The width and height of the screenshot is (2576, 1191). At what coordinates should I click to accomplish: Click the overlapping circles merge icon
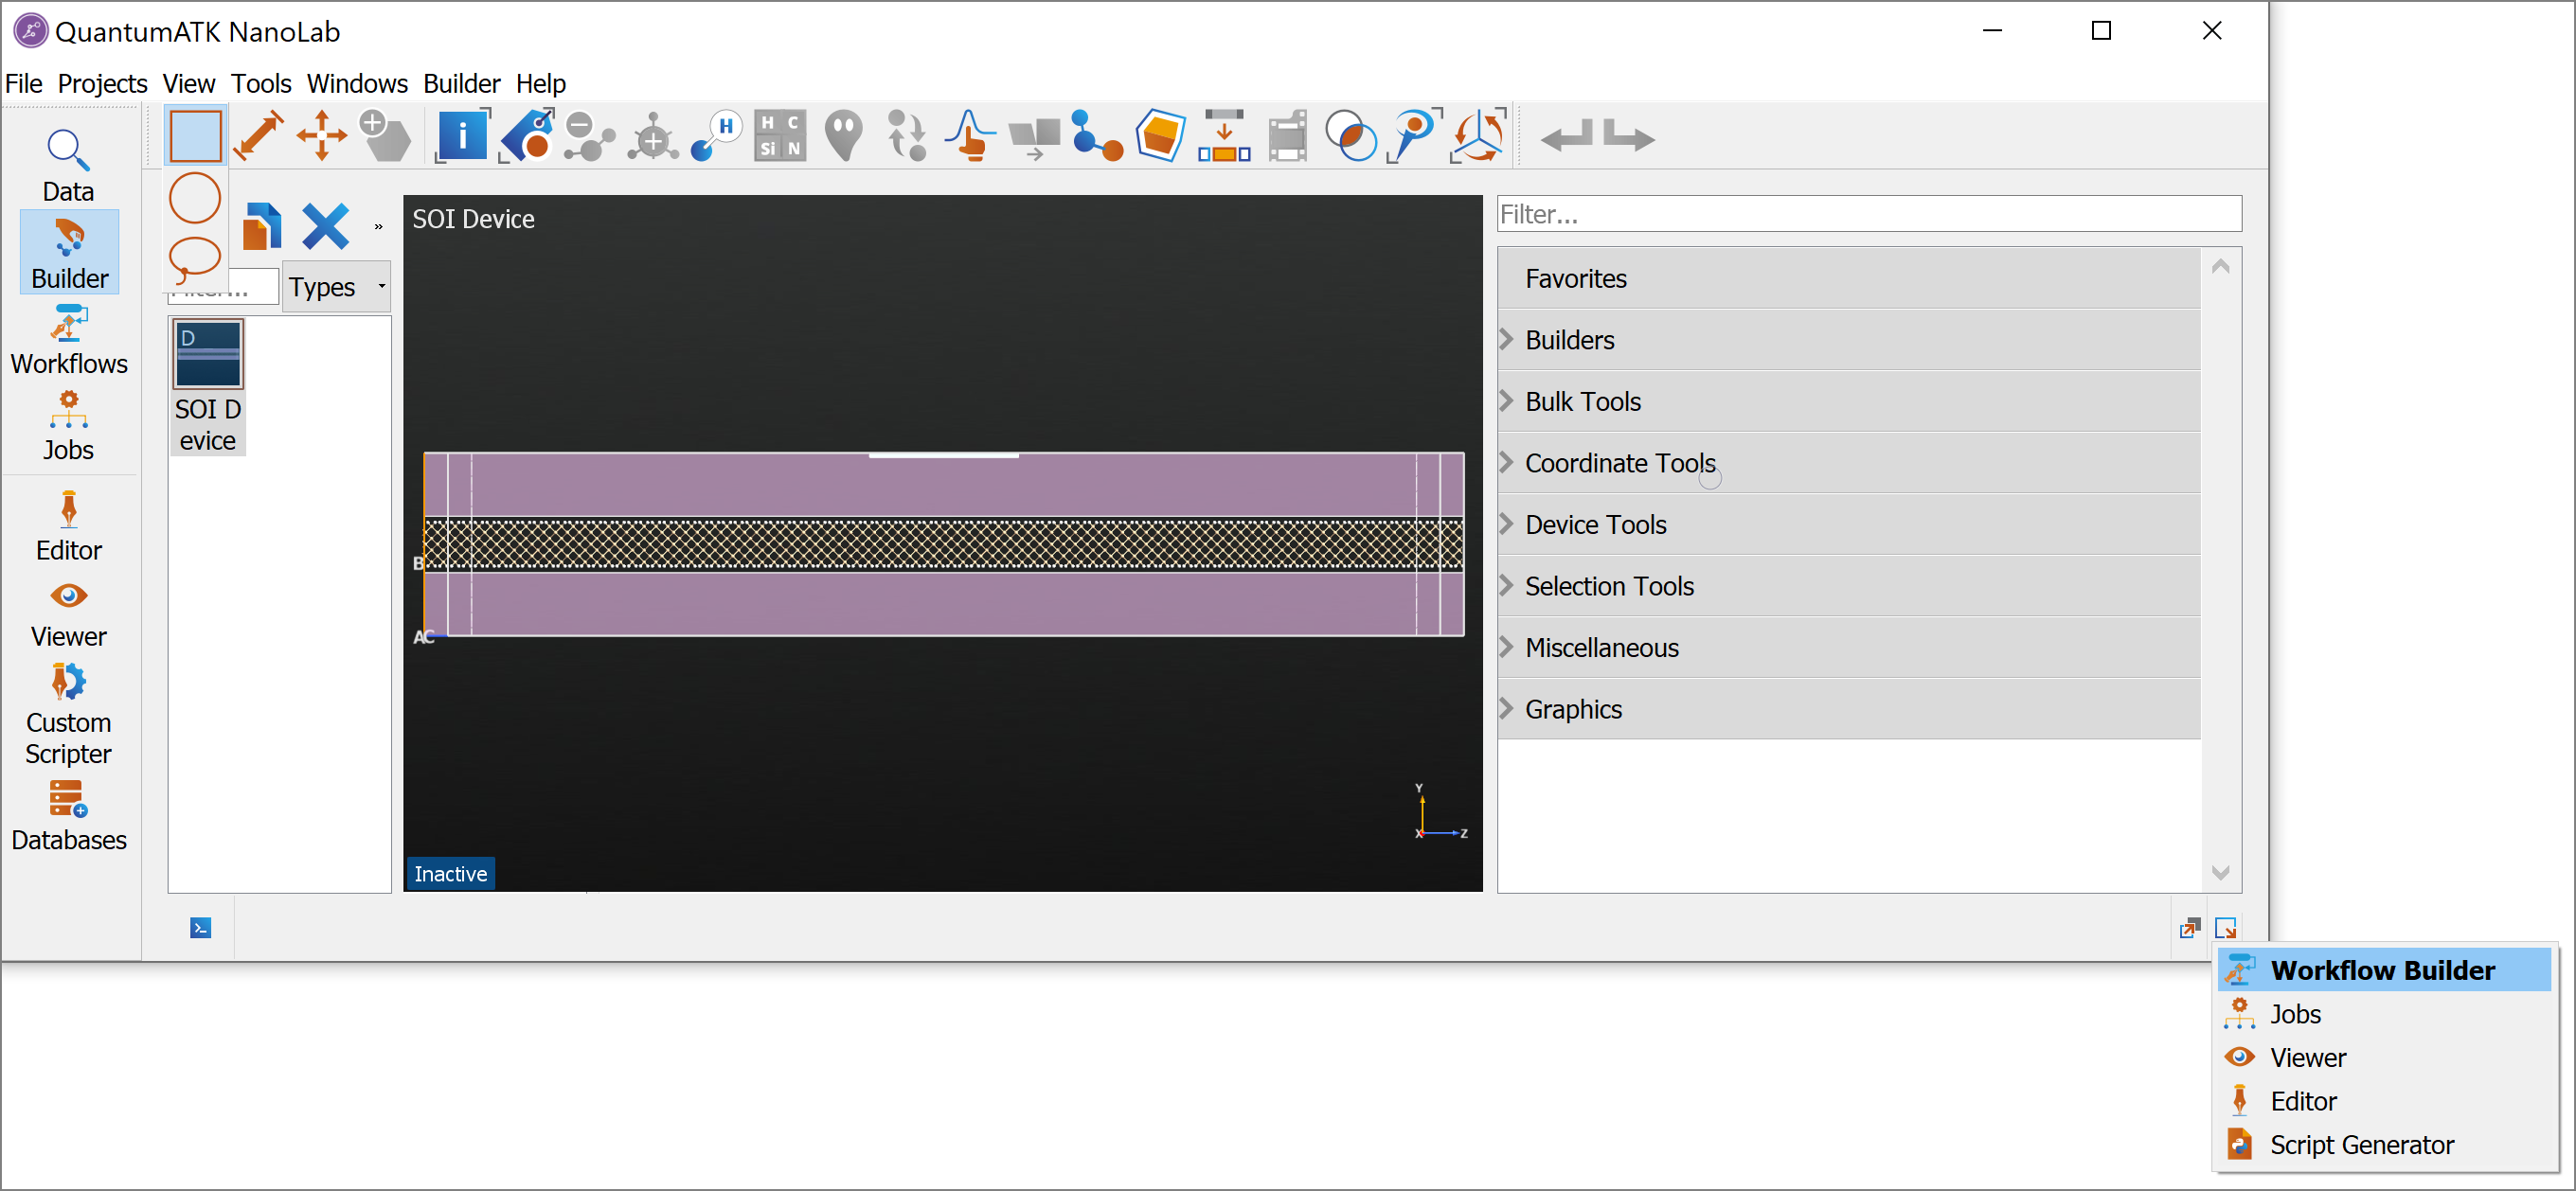pos(1351,136)
